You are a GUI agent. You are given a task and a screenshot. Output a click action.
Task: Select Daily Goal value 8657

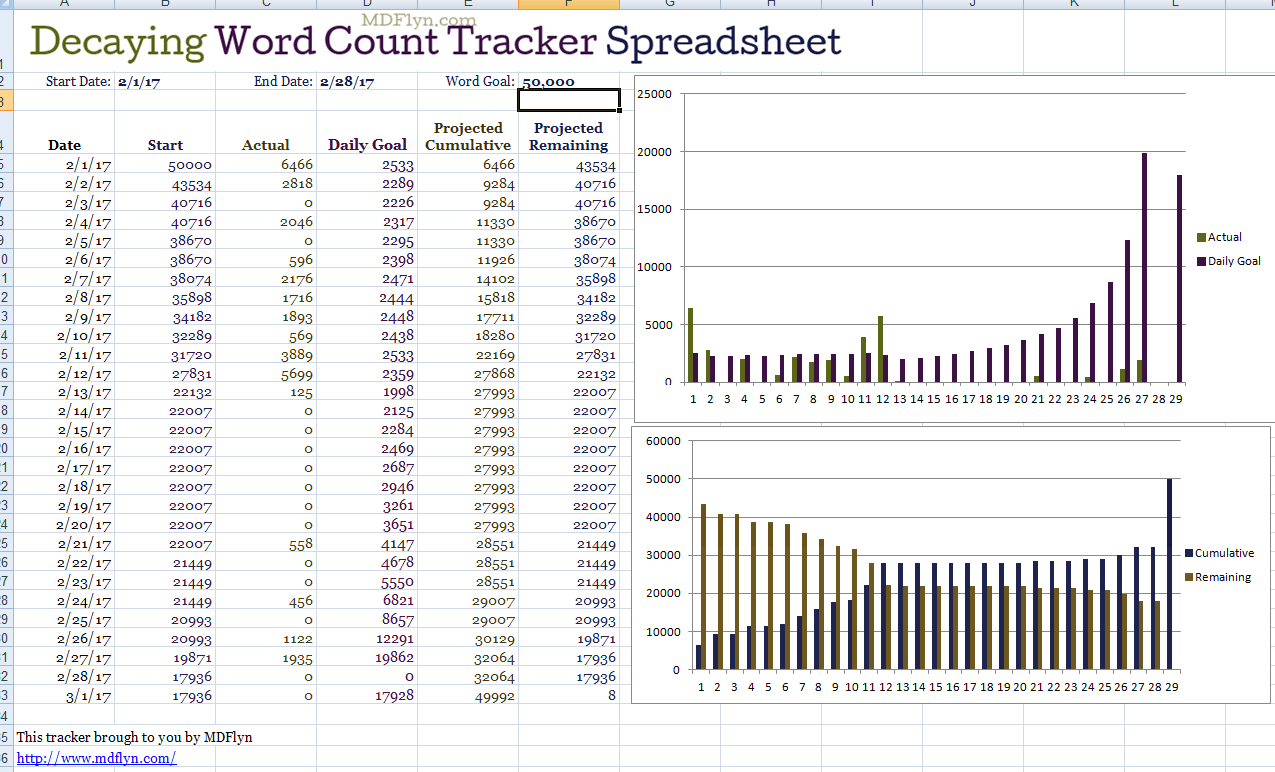pyautogui.click(x=398, y=620)
